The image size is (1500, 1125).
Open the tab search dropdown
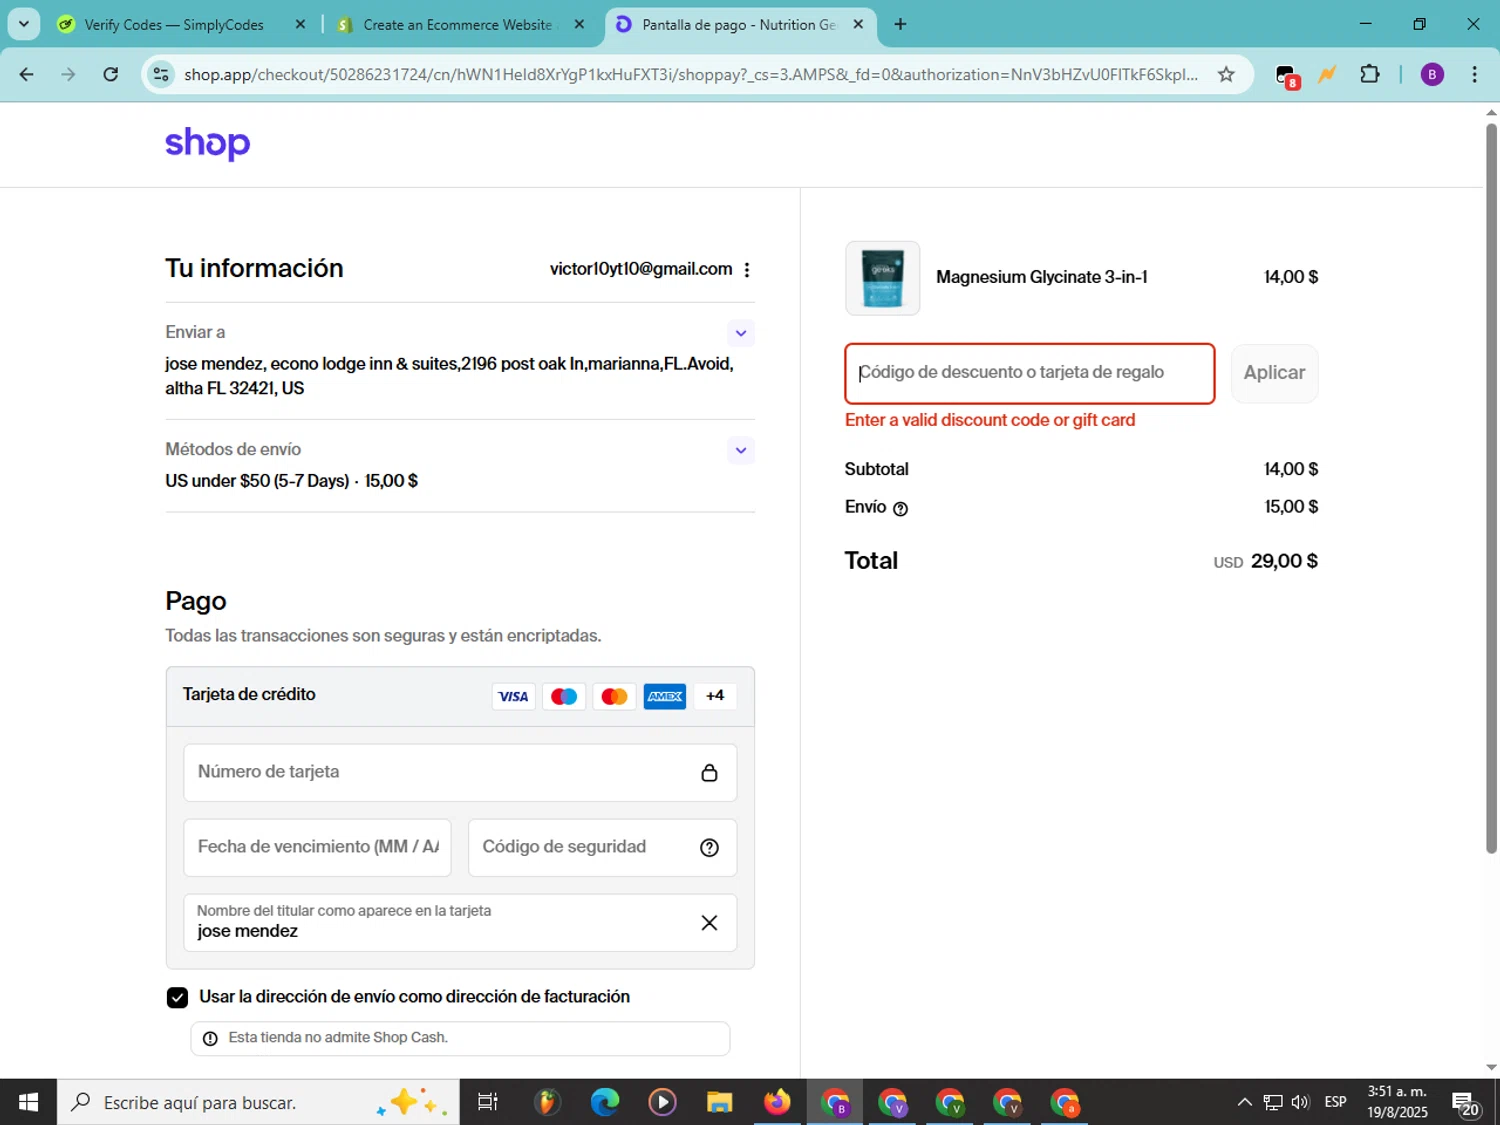[x=24, y=25]
